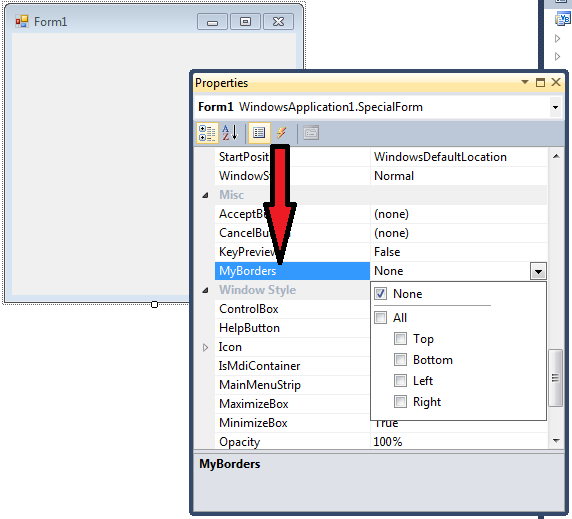Image resolution: width=572 pixels, height=519 pixels.
Task: Select the MaximizeBox property
Action: click(x=292, y=404)
